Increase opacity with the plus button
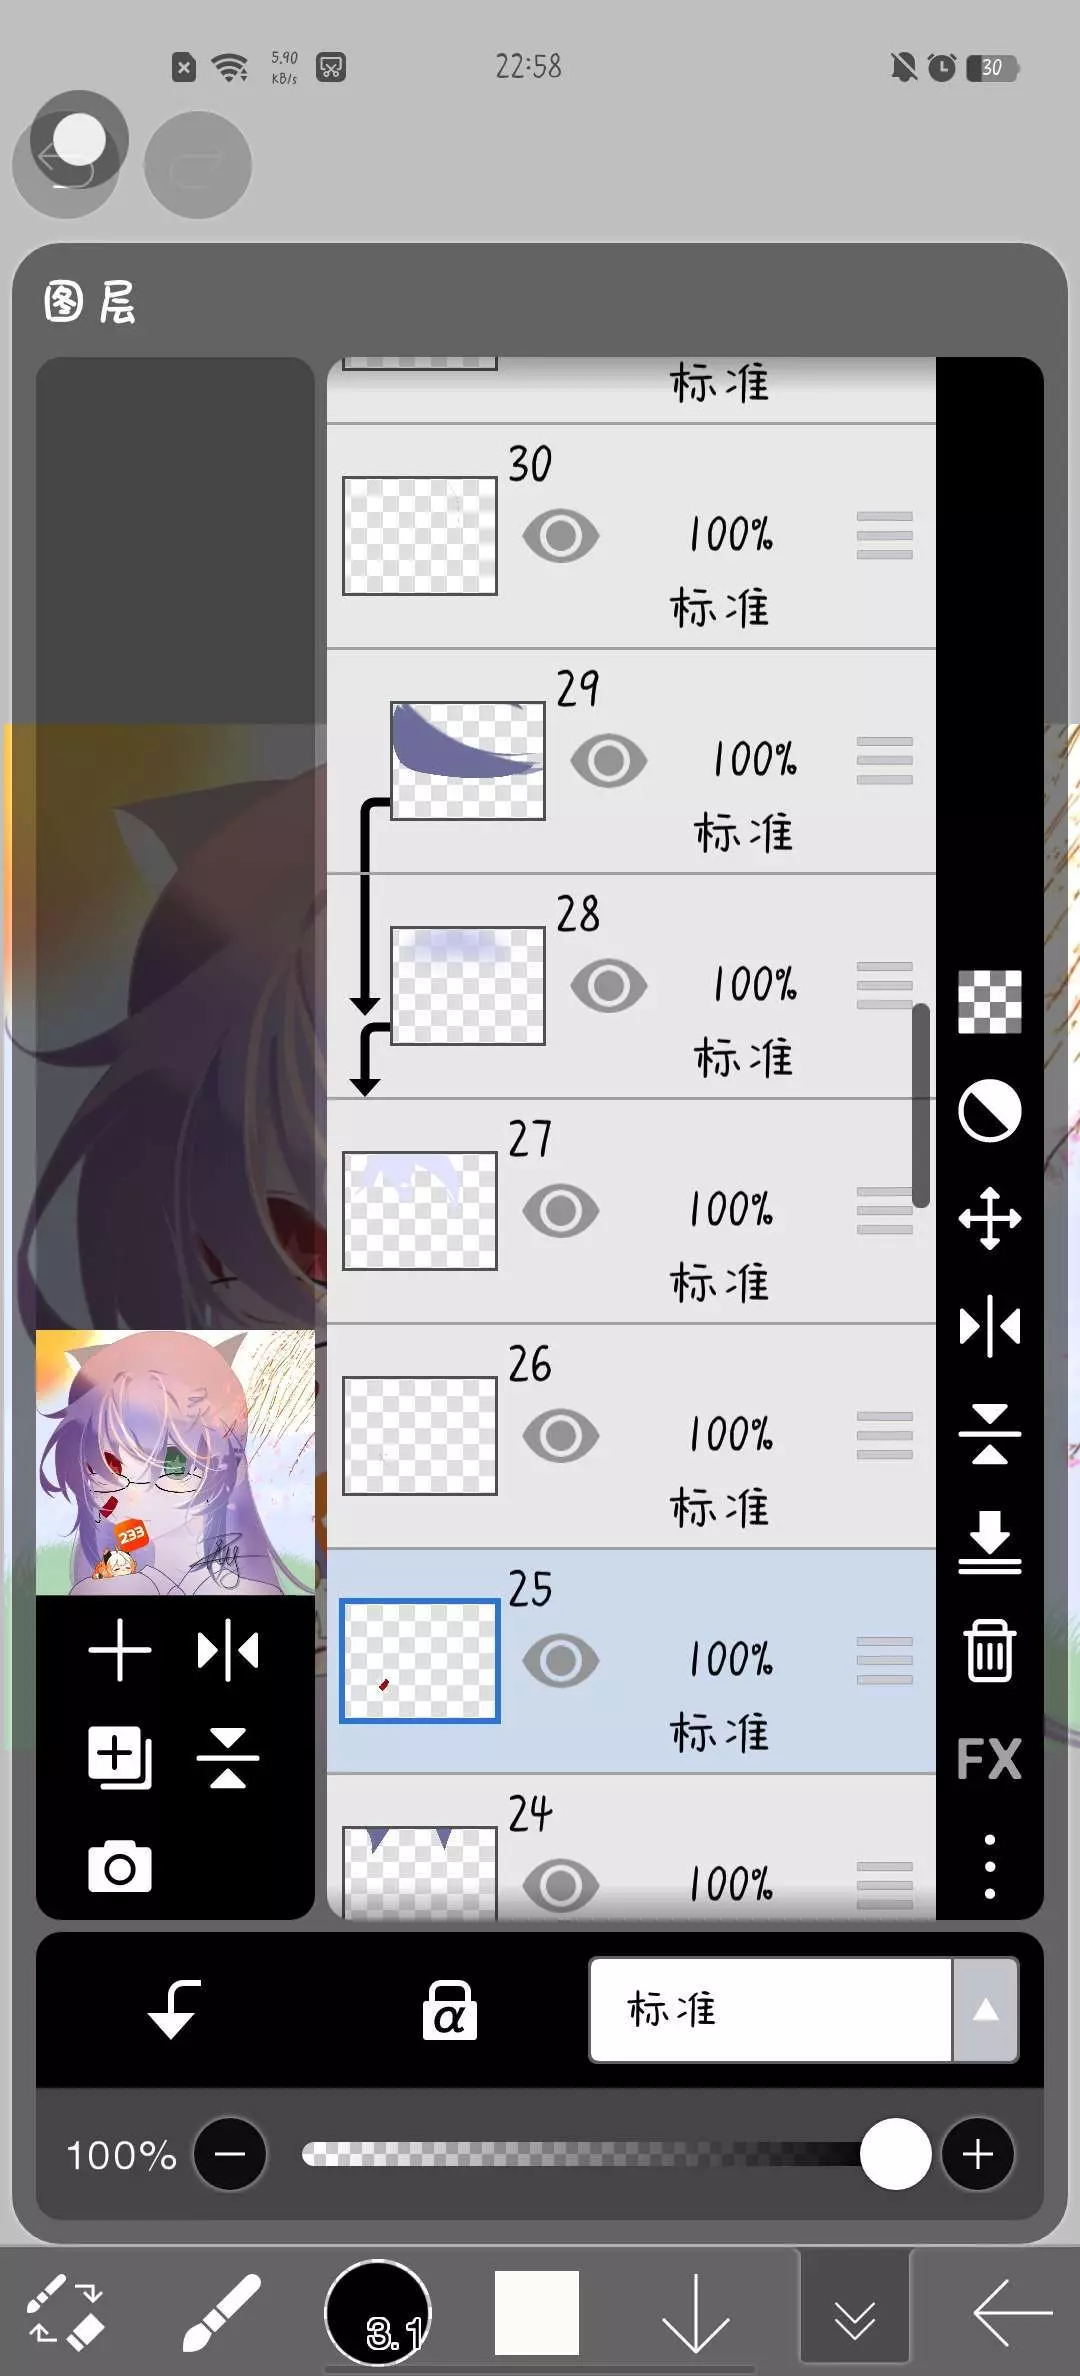Viewport: 1080px width, 2376px height. [978, 2154]
